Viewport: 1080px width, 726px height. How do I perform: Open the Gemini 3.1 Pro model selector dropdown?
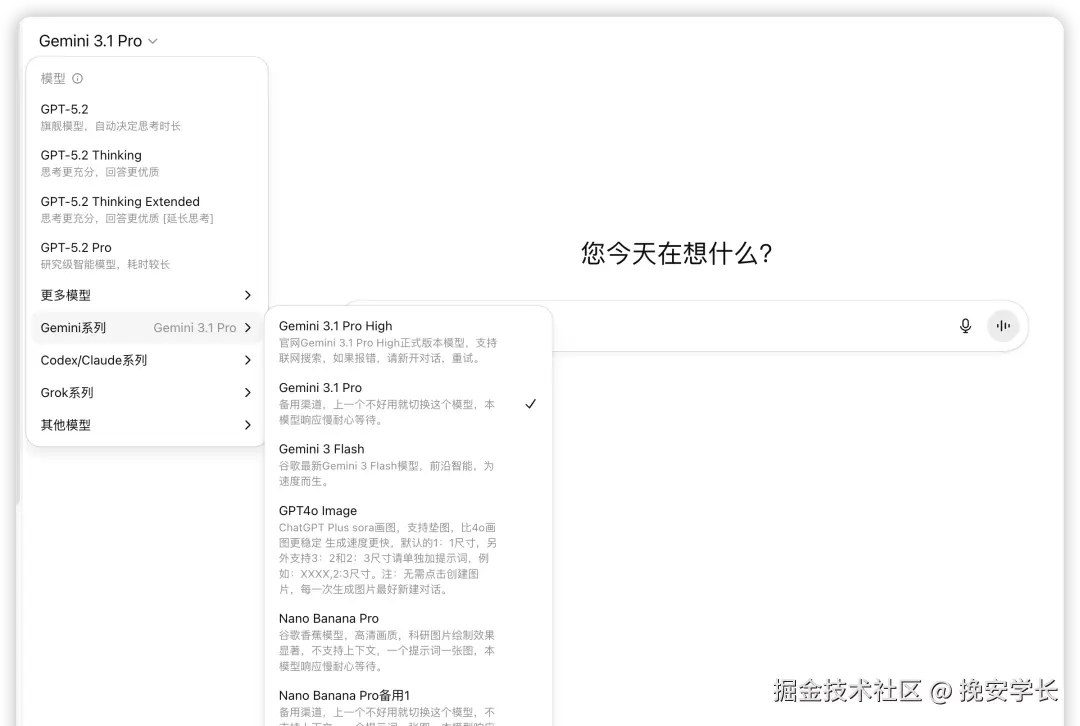98,41
